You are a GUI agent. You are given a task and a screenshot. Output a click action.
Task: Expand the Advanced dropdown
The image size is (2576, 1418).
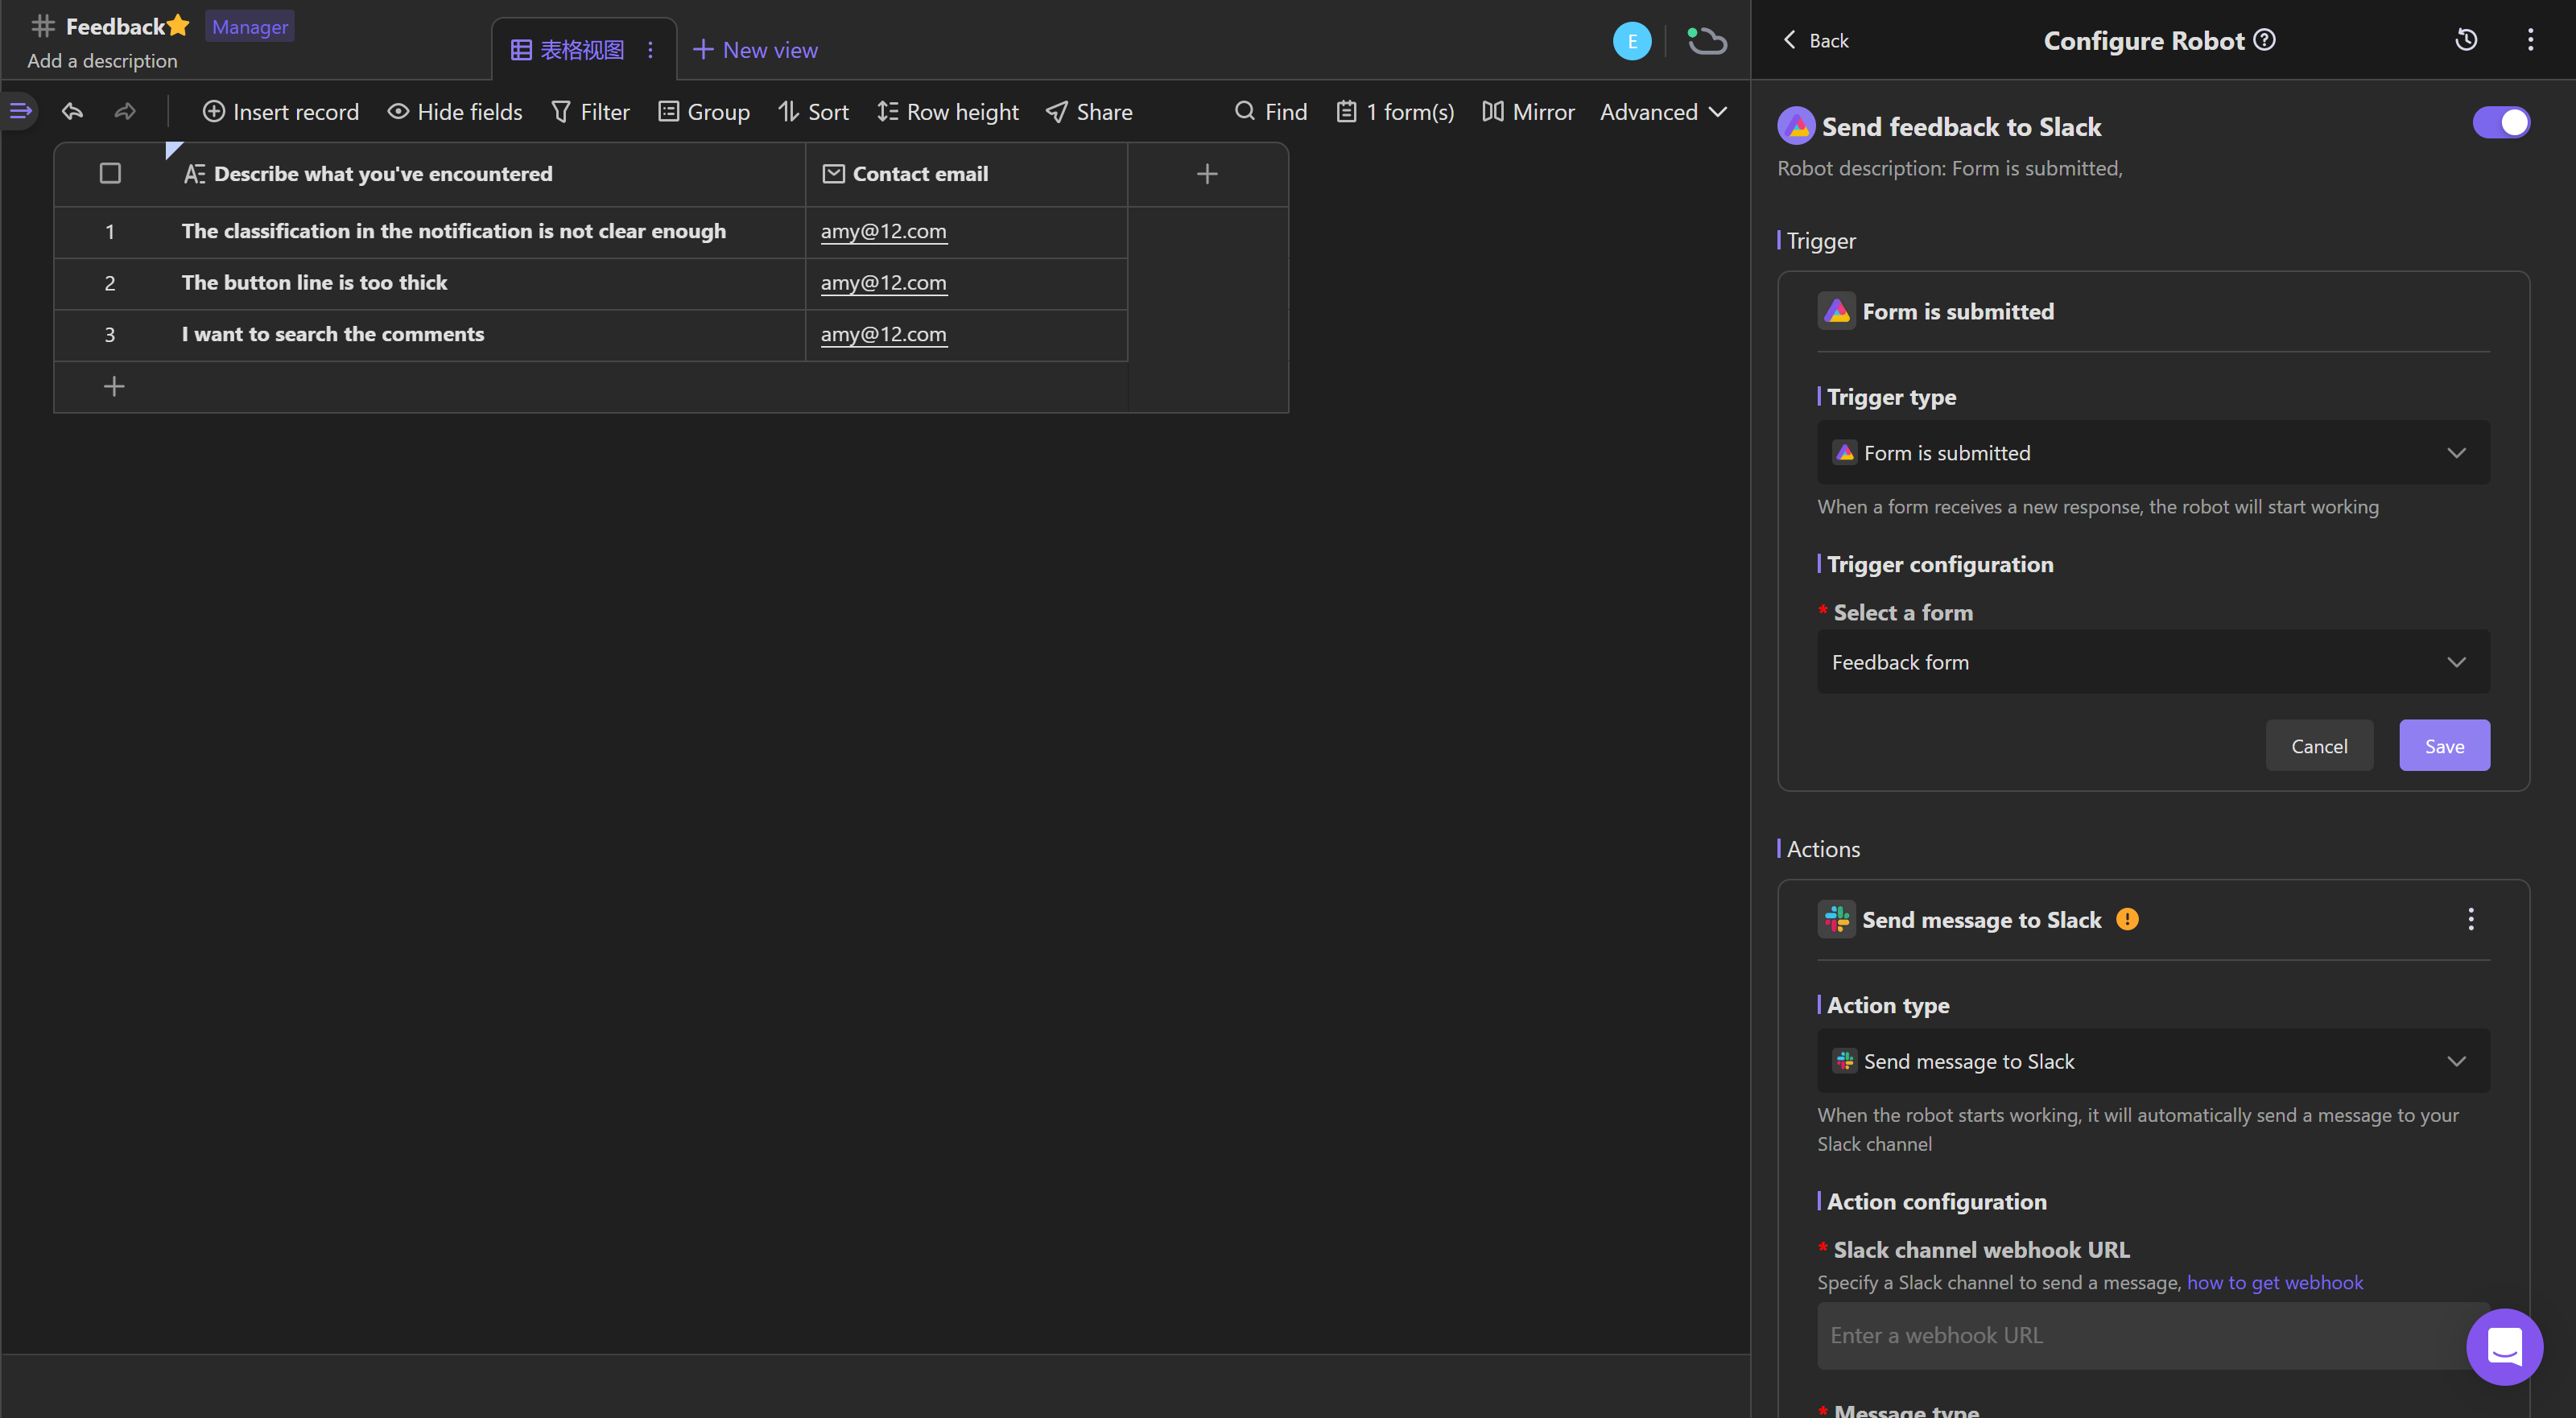1664,112
